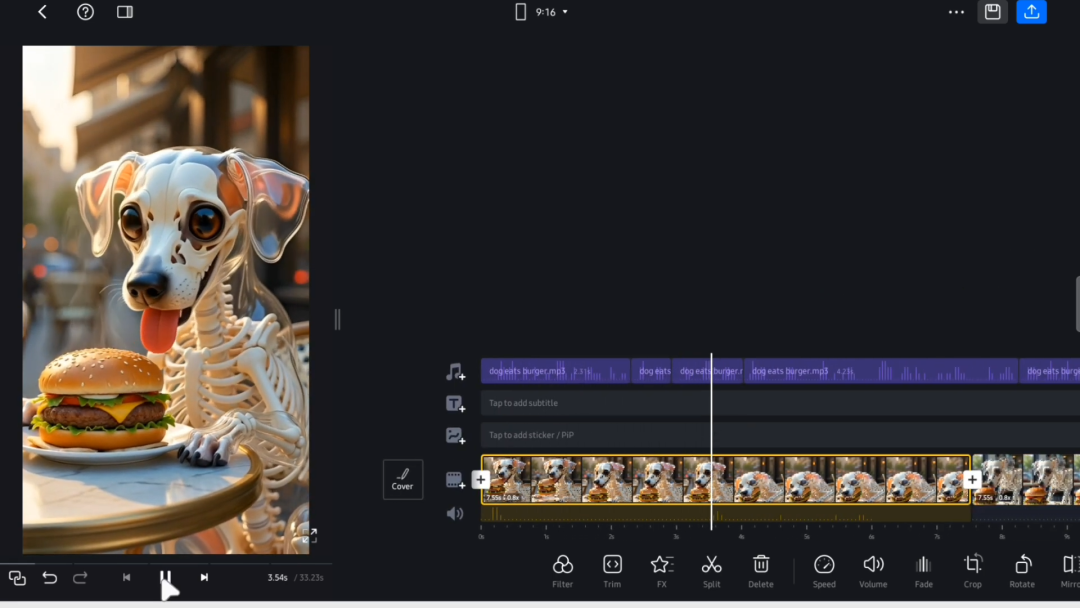The height and width of the screenshot is (608, 1080).
Task: Toggle the side panel layout icon
Action: 125,12
